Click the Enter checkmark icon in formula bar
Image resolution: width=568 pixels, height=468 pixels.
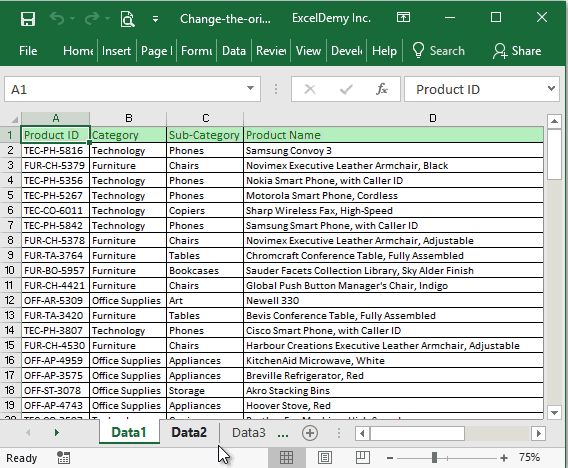[x=346, y=89]
